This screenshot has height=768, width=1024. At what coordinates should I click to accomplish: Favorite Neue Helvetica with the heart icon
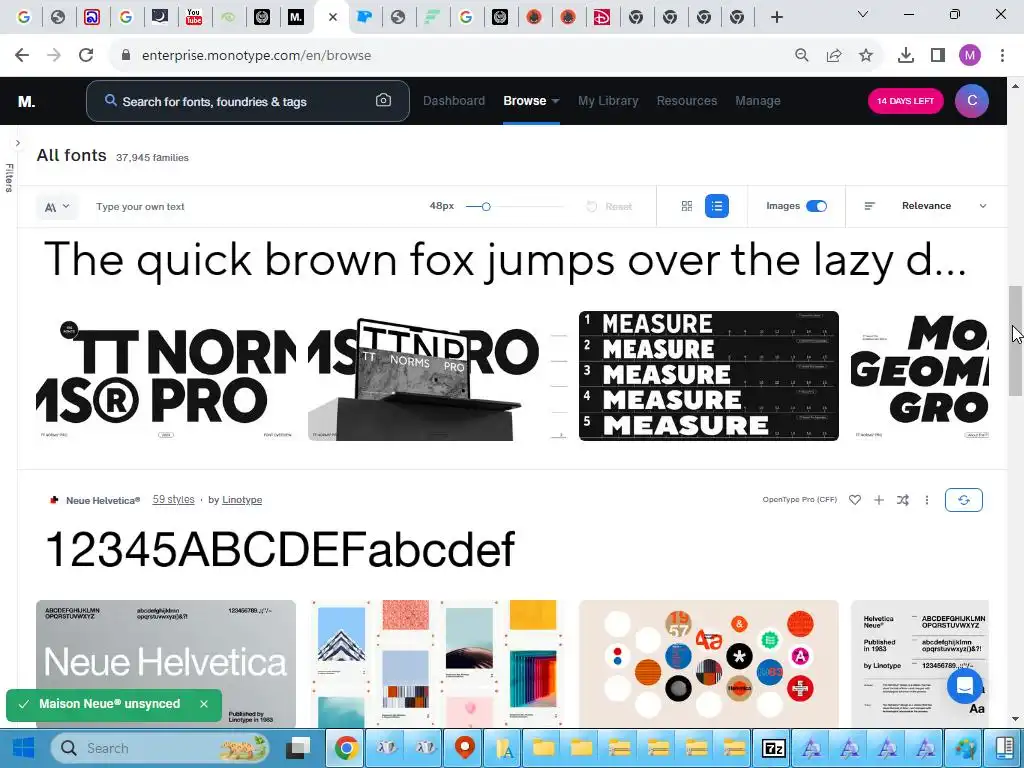click(x=854, y=500)
